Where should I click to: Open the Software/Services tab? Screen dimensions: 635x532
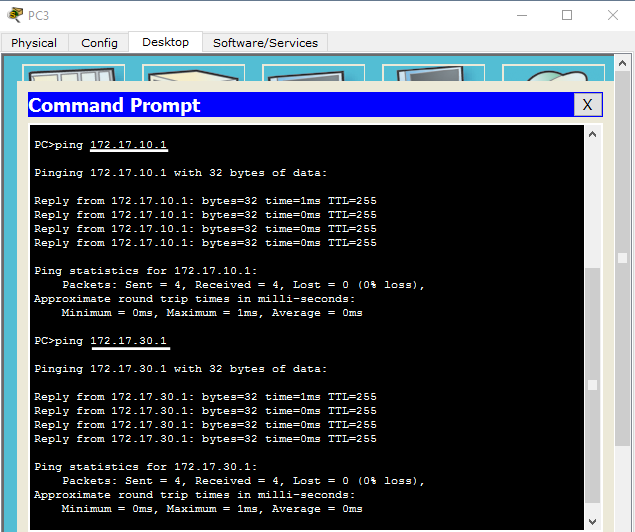click(x=265, y=43)
